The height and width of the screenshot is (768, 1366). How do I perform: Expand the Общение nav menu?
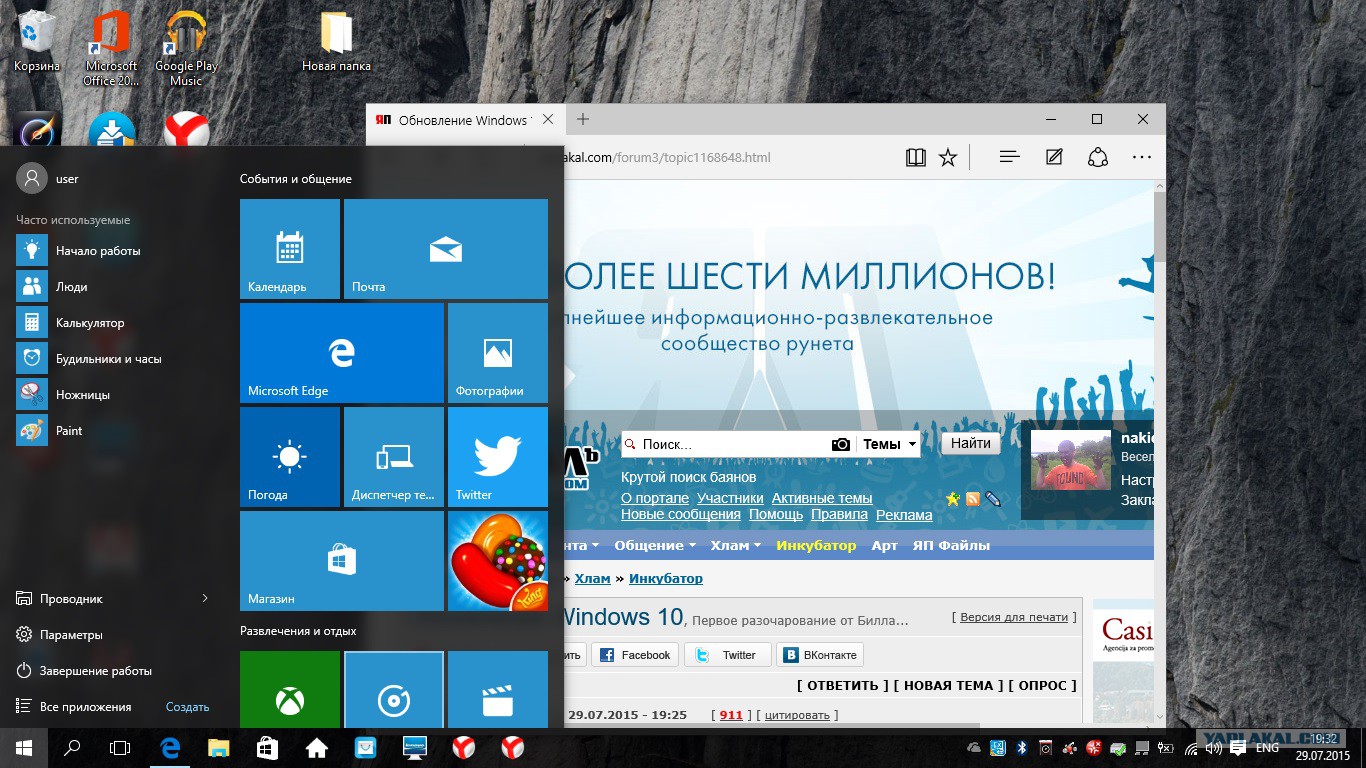[x=655, y=545]
